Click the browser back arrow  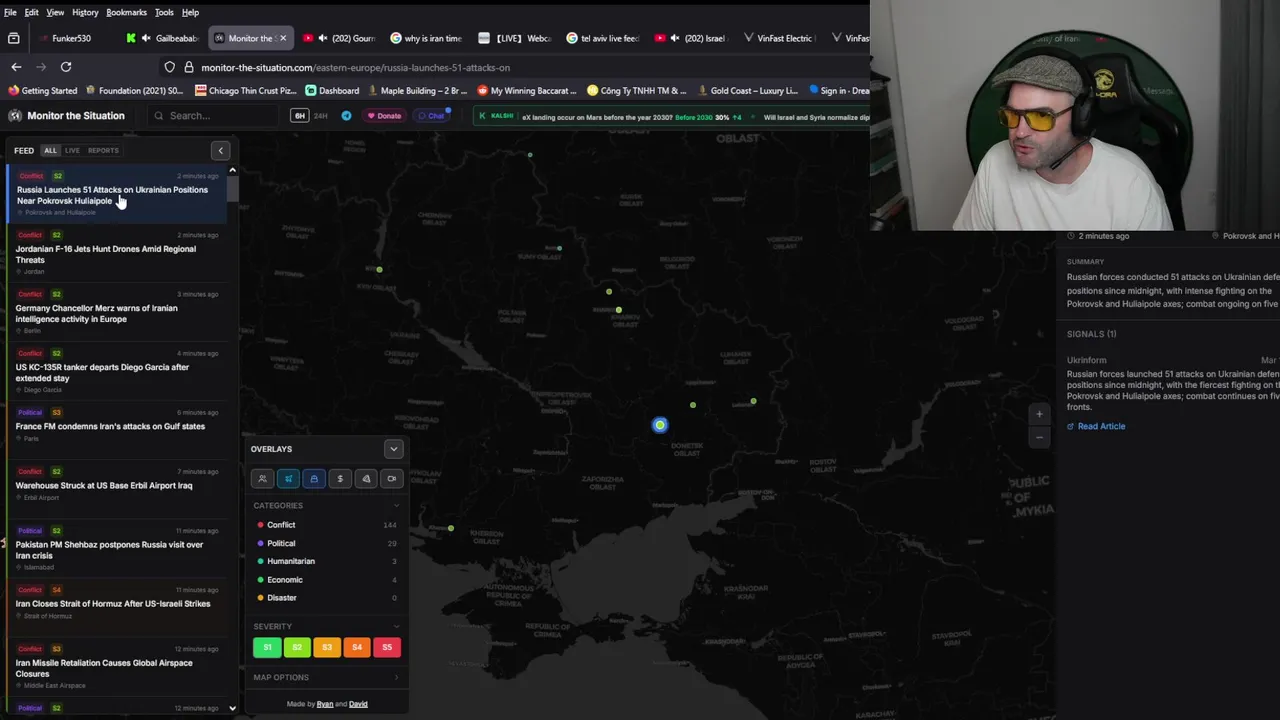coord(16,67)
